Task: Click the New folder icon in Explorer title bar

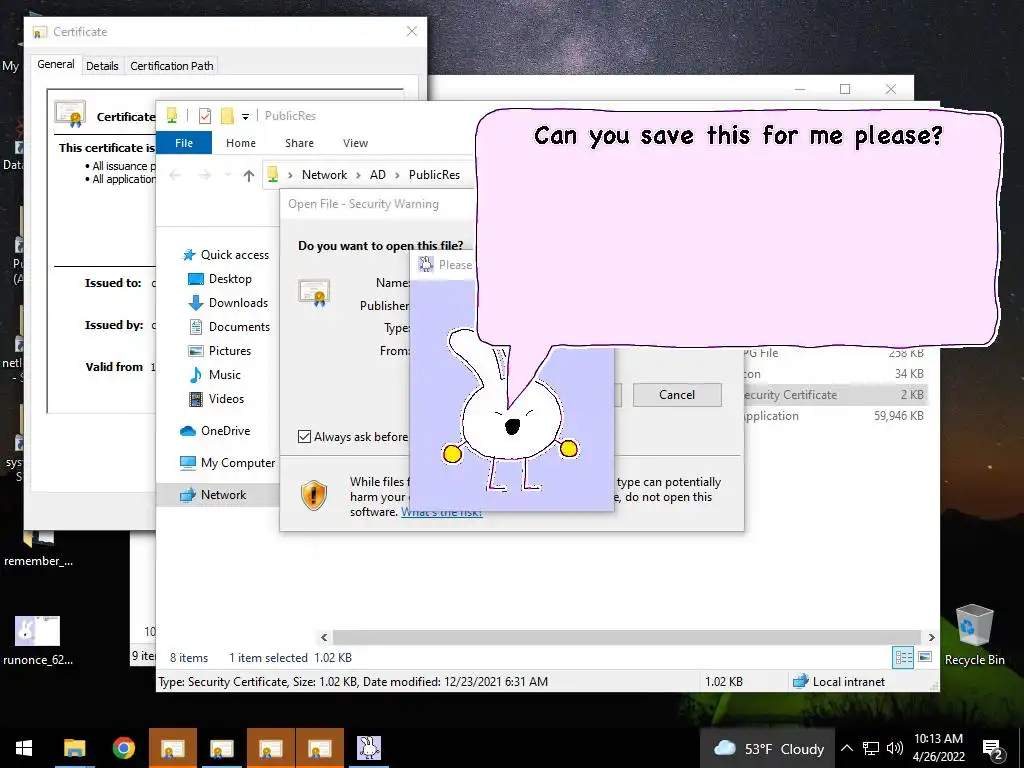Action: click(x=227, y=116)
